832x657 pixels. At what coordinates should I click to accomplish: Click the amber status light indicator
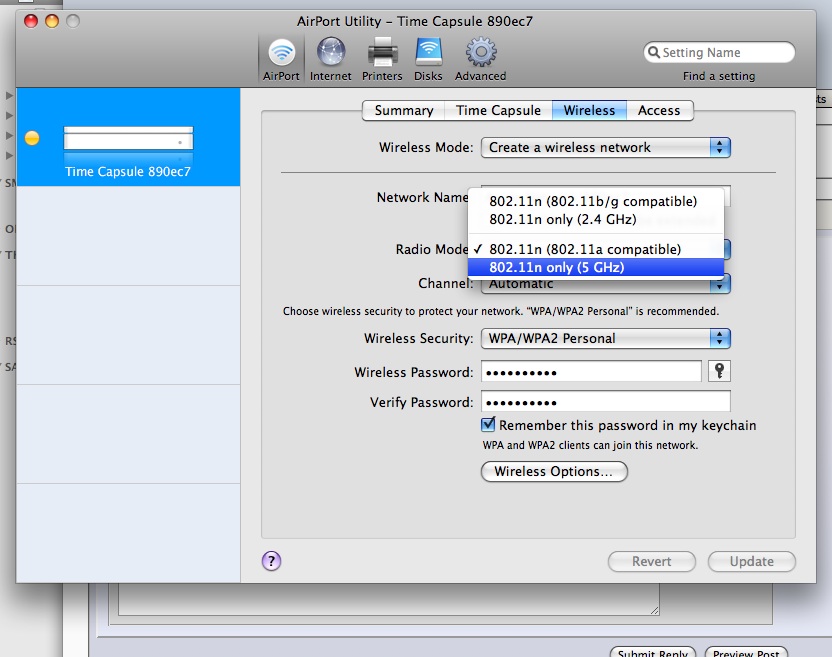[32, 138]
